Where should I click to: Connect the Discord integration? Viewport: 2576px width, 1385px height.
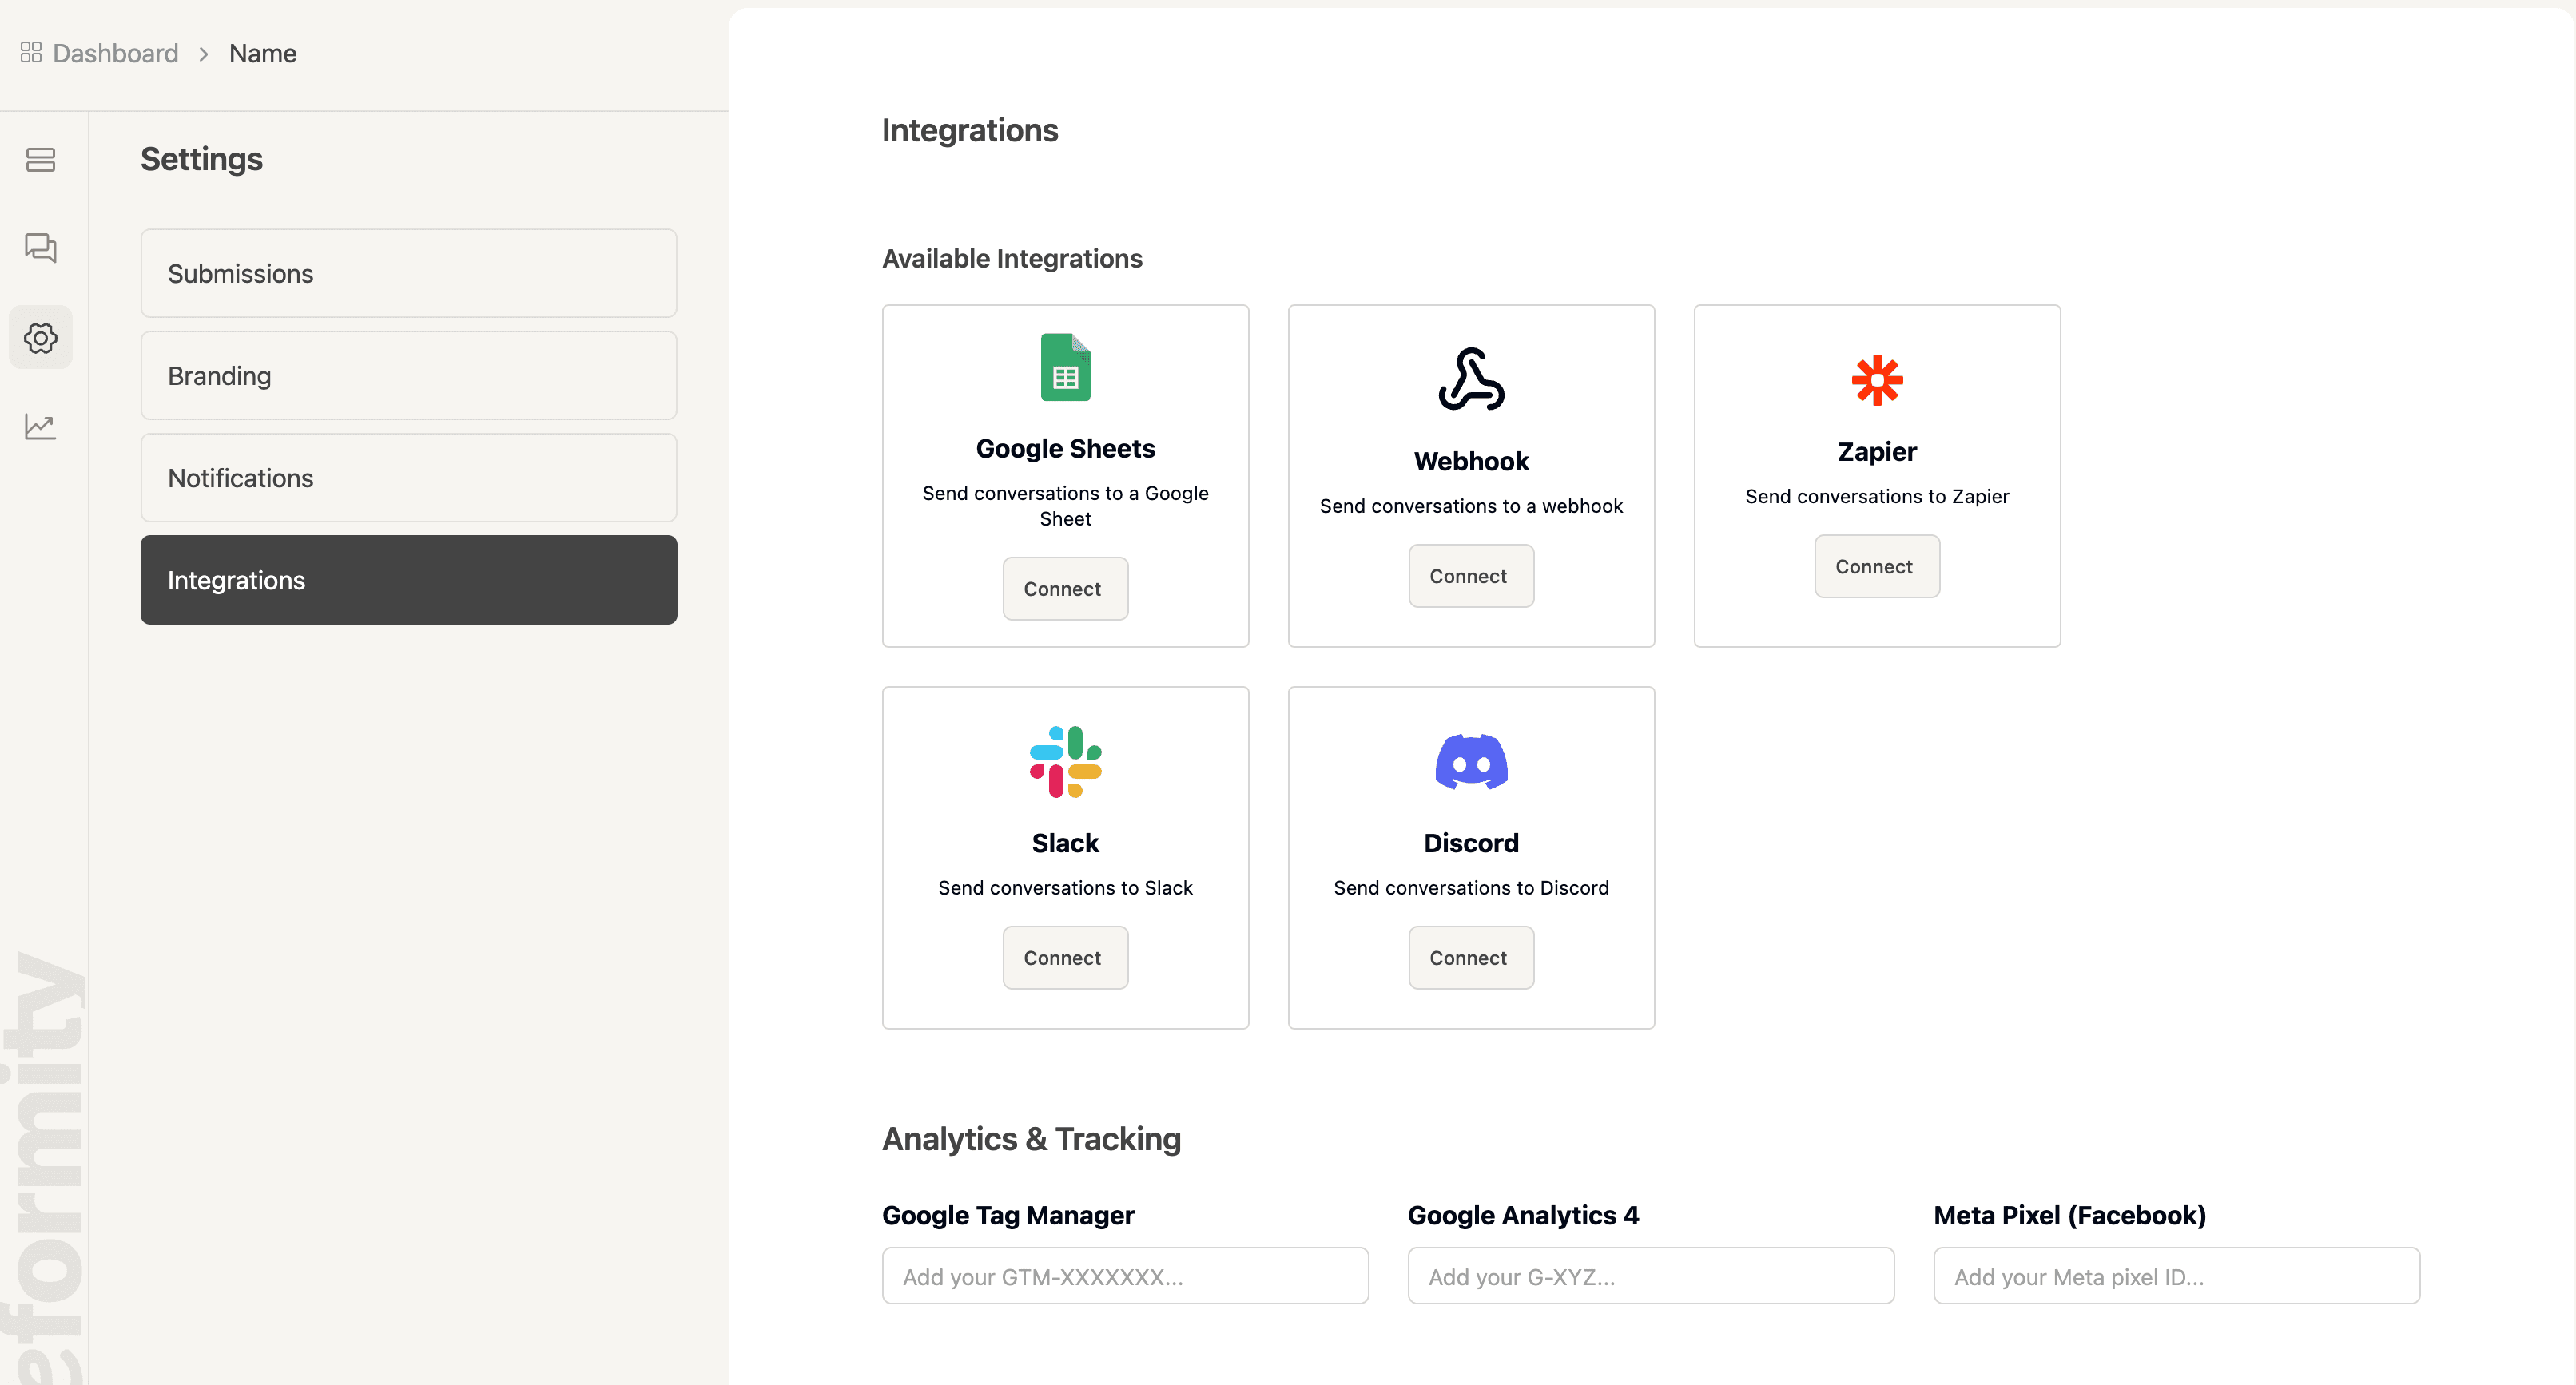point(1470,957)
